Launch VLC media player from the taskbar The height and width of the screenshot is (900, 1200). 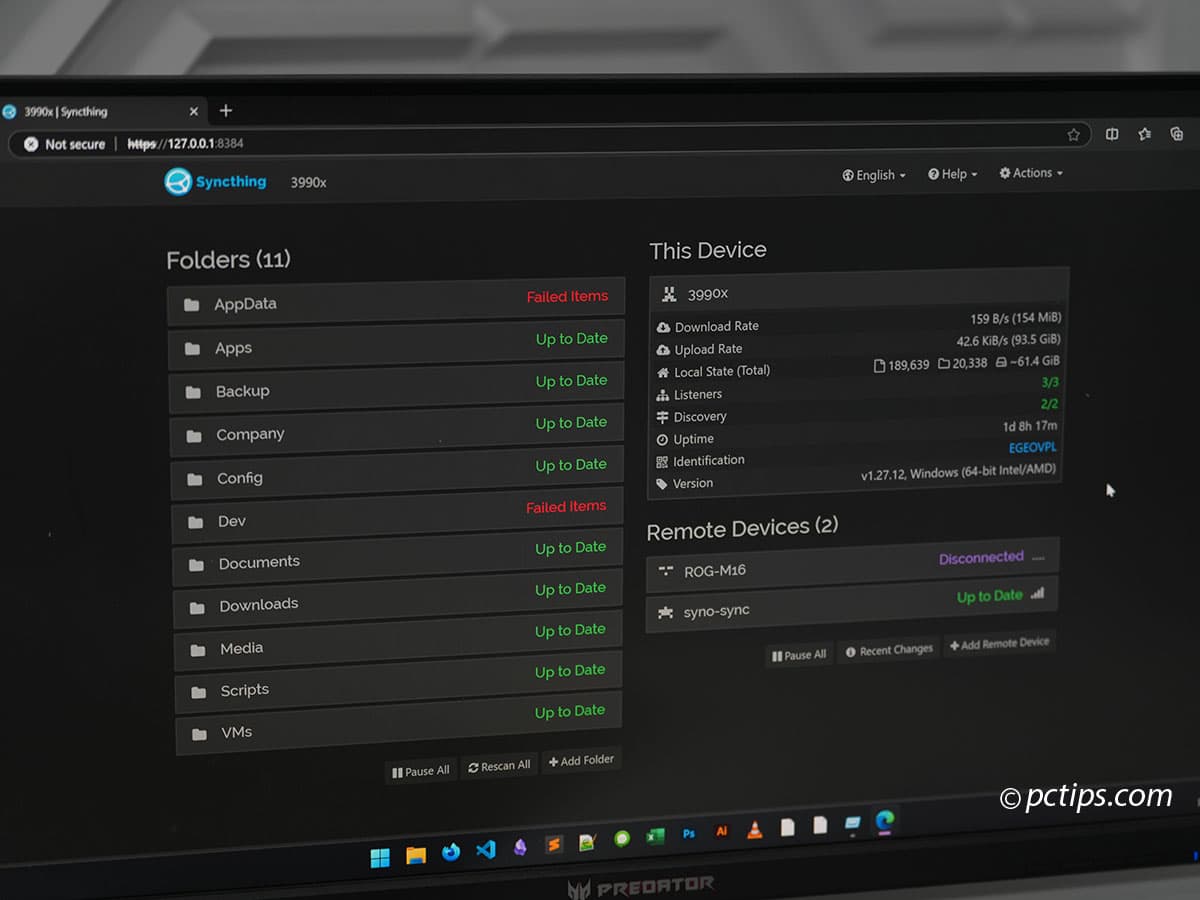point(755,830)
